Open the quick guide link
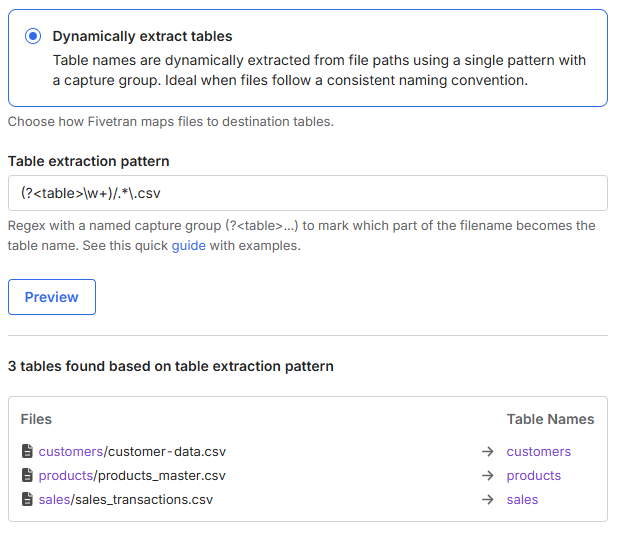The height and width of the screenshot is (537, 640). (188, 245)
